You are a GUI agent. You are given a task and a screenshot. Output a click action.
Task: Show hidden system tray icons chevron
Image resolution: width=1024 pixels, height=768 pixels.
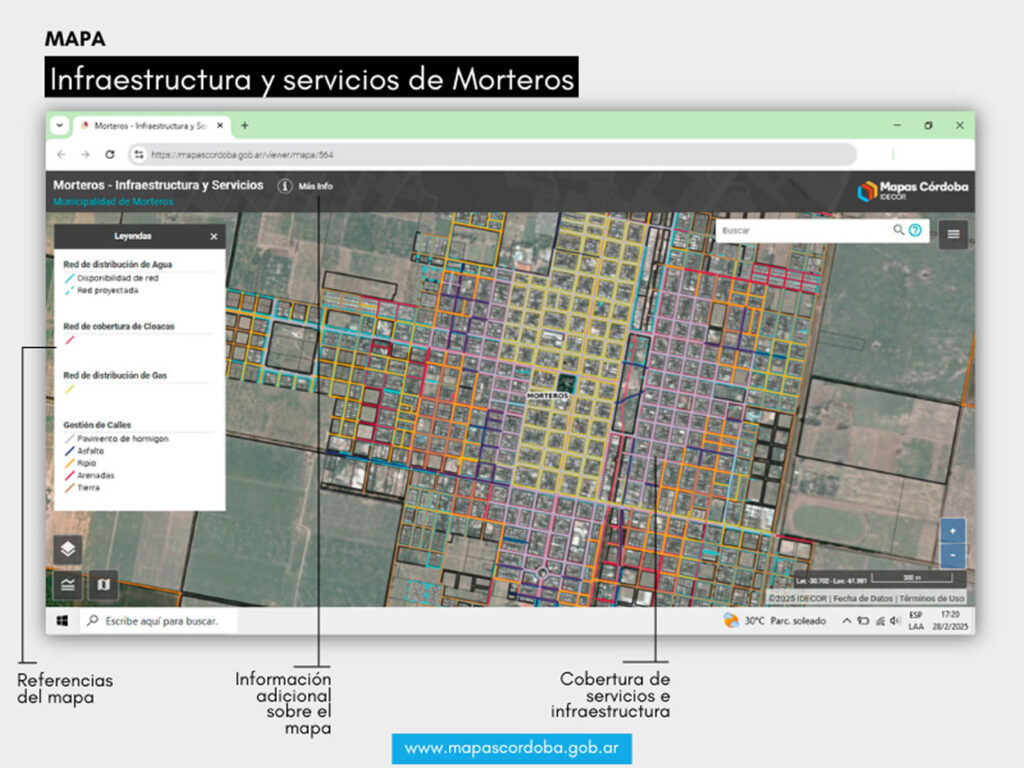(846, 621)
